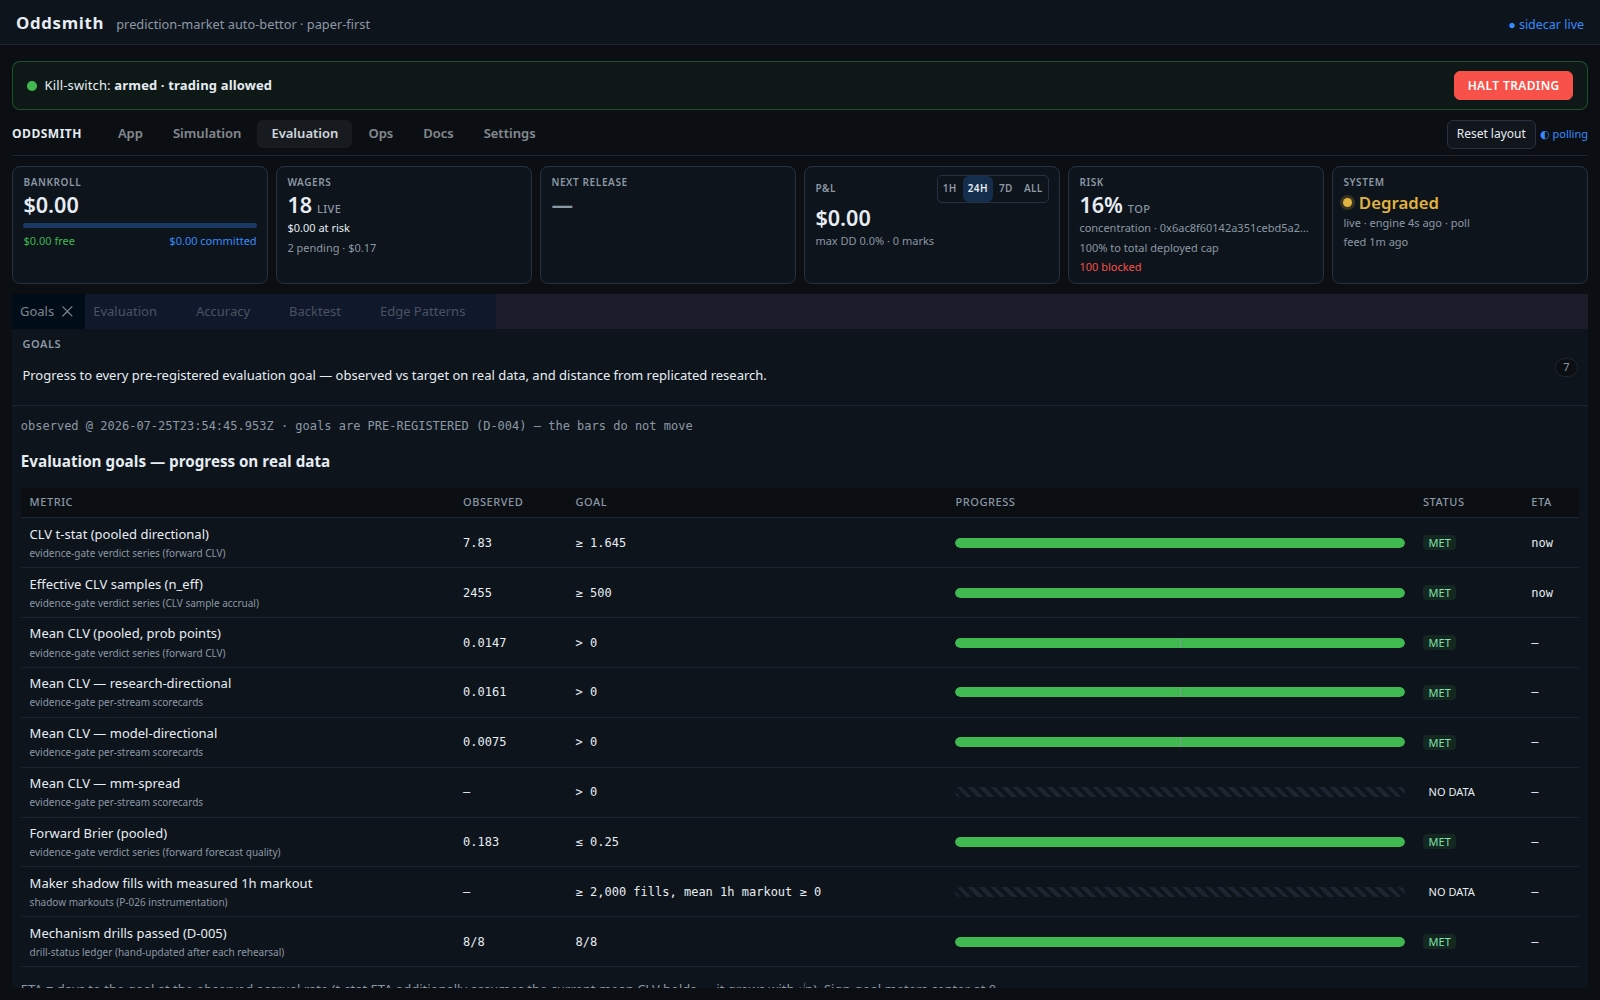Click NO DATA status for Maker shadow fills
The height and width of the screenshot is (1000, 1600).
tap(1451, 892)
